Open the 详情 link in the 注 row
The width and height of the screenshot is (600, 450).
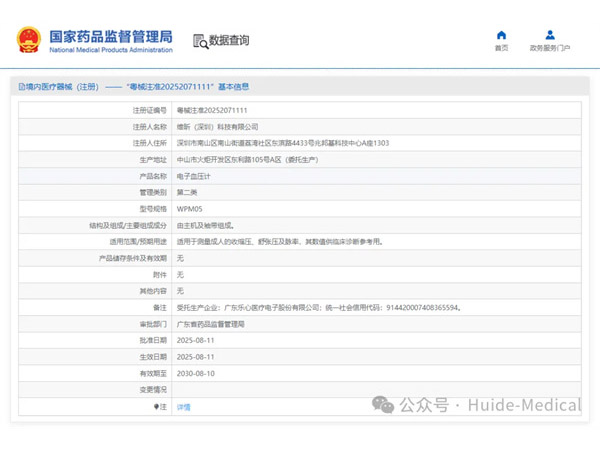[x=183, y=407]
